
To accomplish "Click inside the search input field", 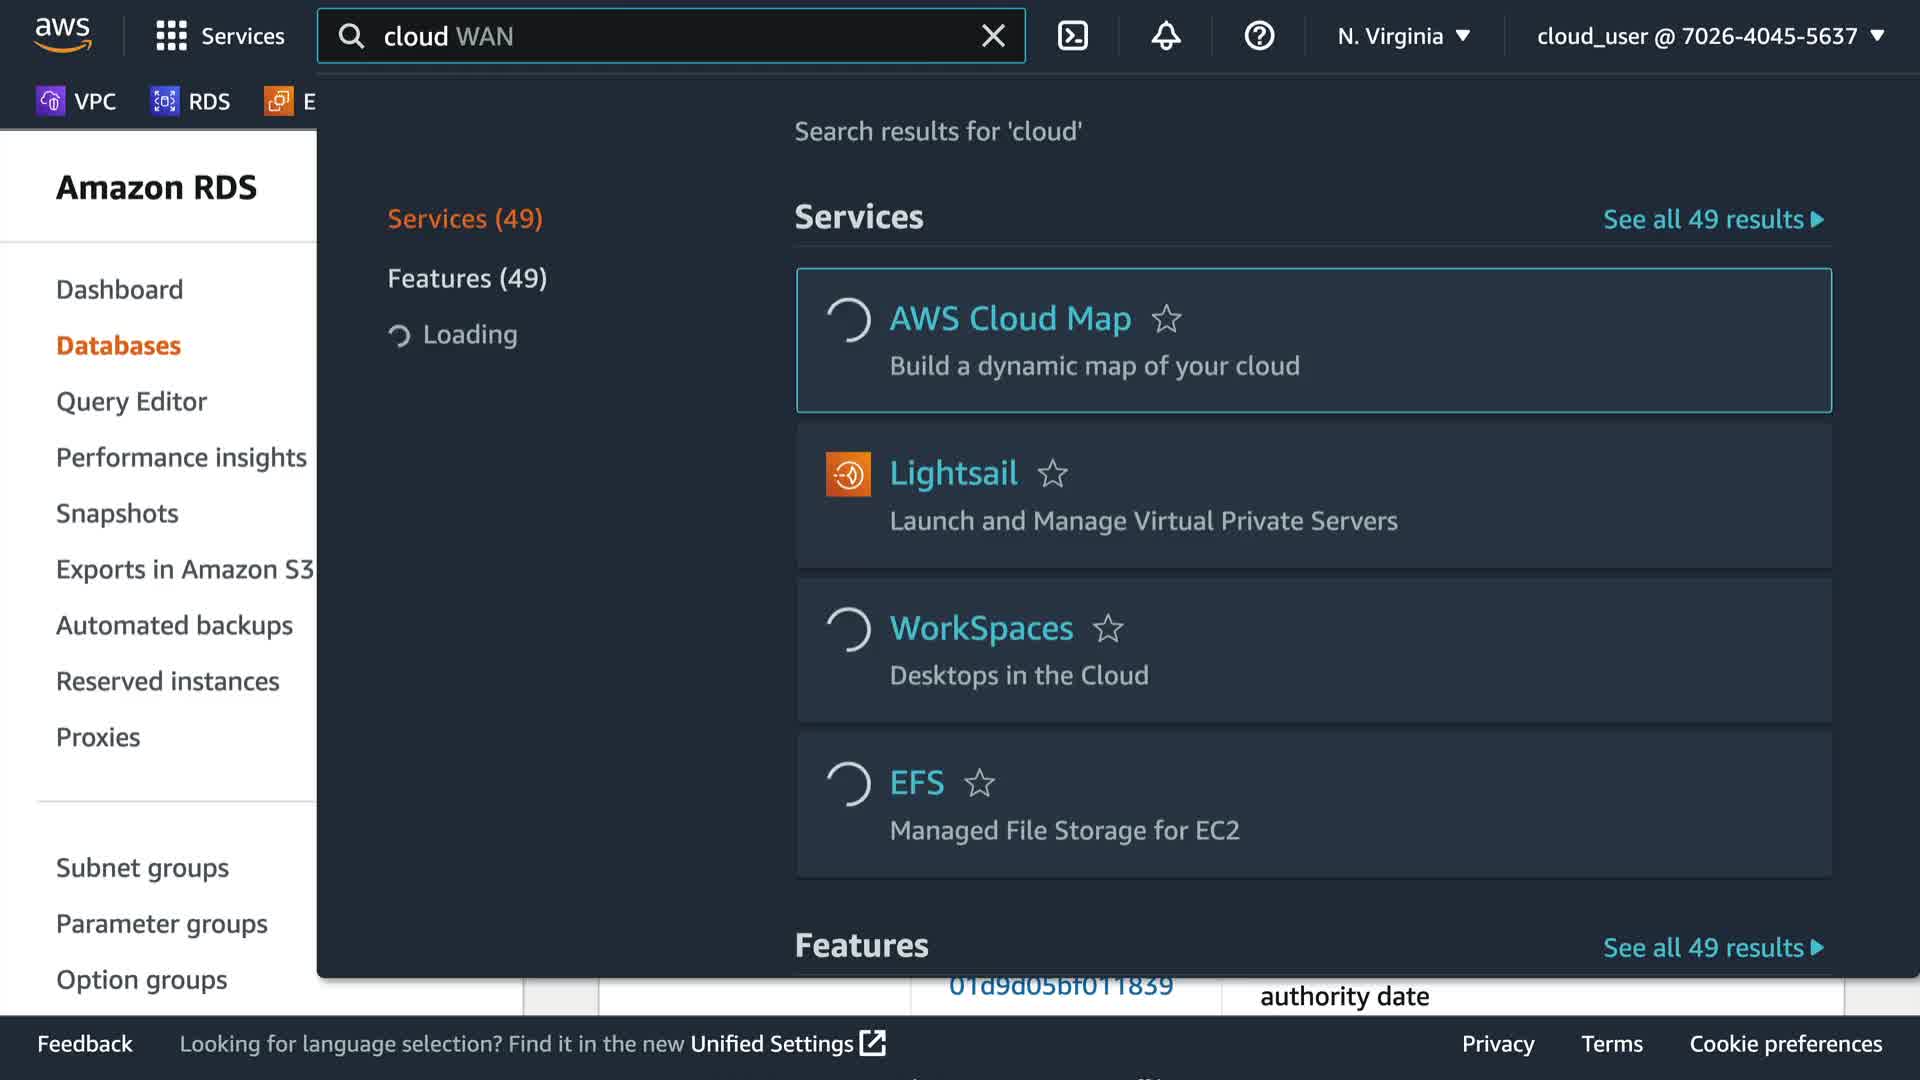I will 660,36.
